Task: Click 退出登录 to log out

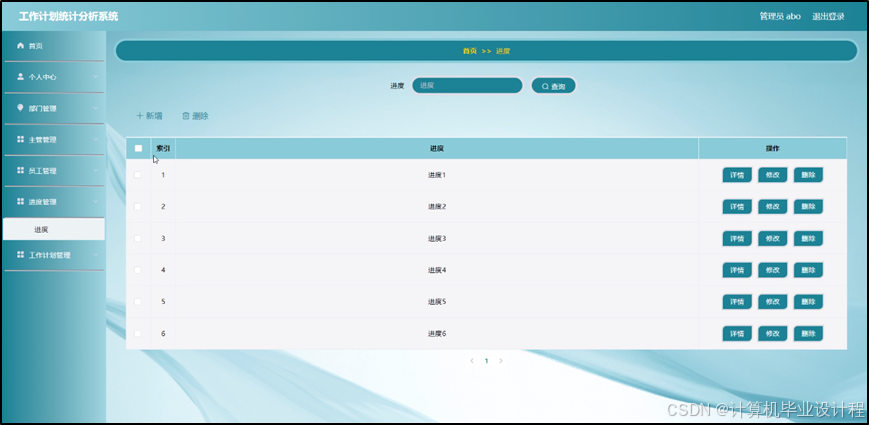Action: [x=828, y=16]
